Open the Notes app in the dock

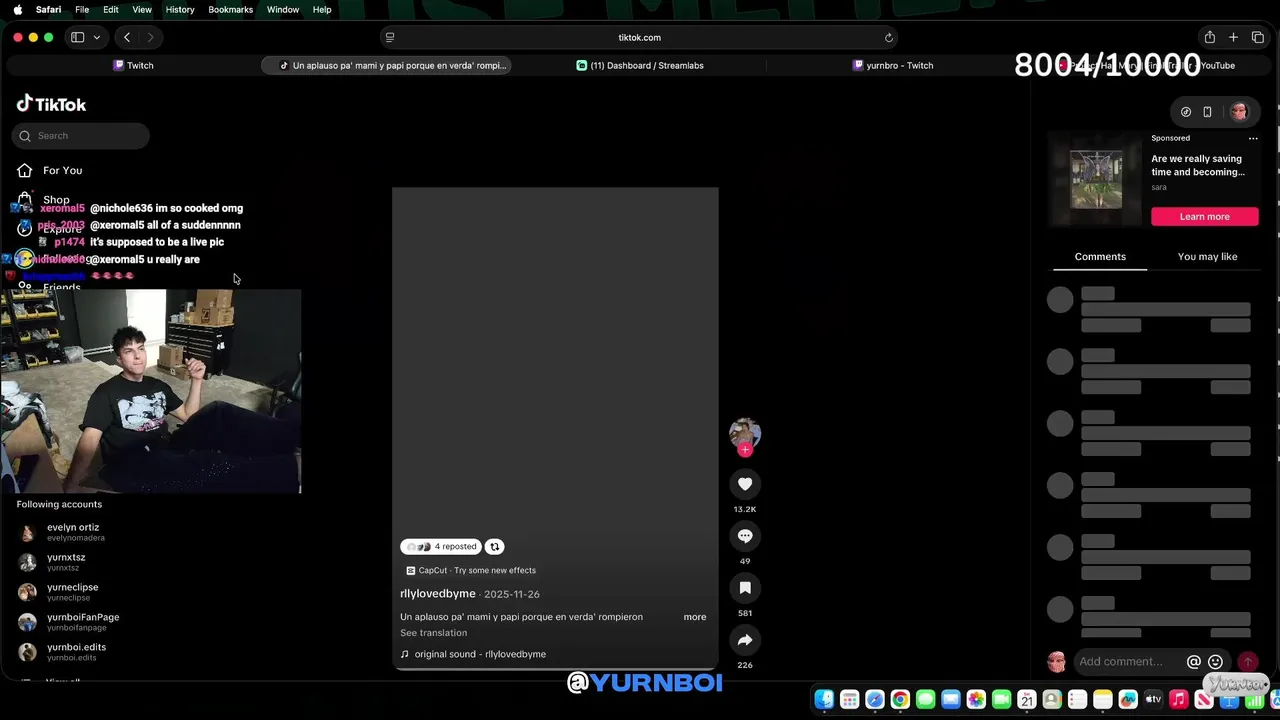(x=1103, y=700)
